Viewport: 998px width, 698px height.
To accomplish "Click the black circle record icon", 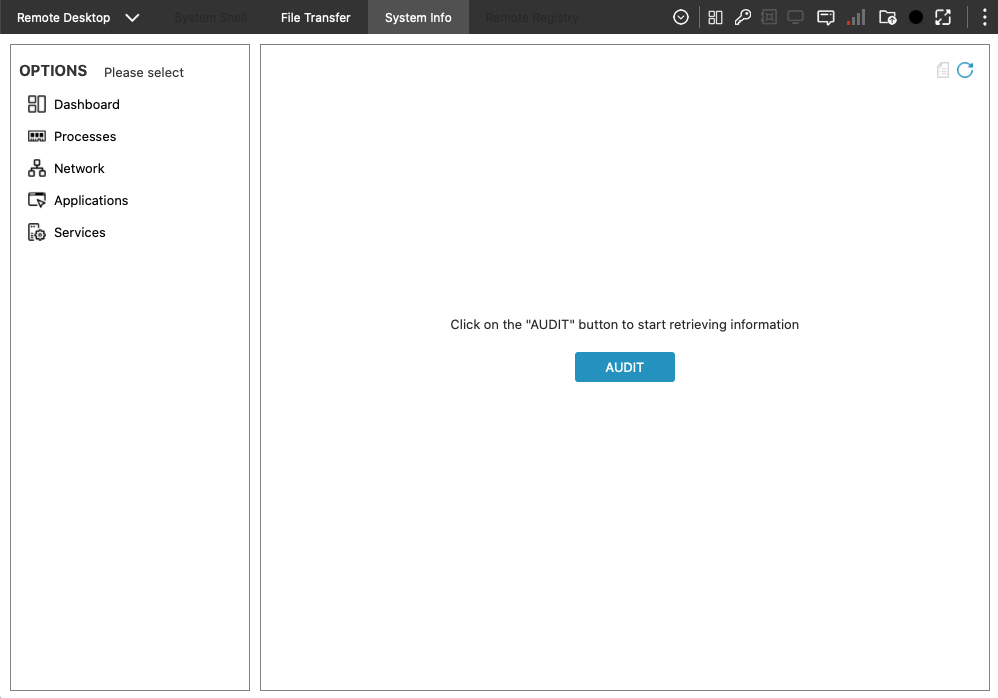I will pos(916,18).
